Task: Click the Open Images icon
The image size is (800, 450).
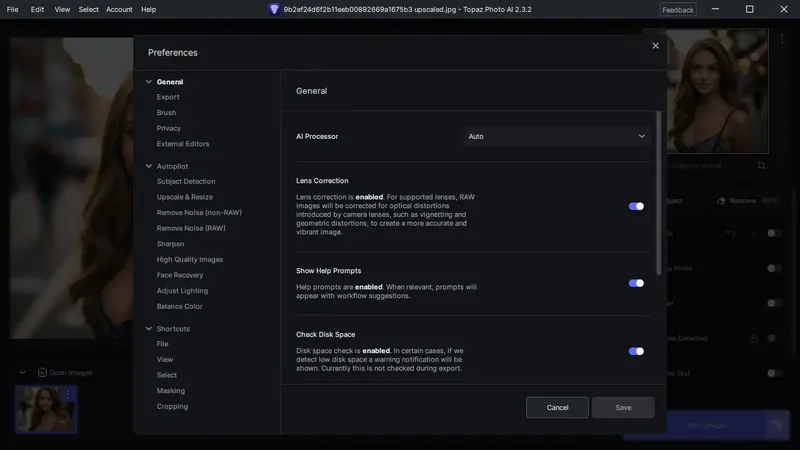Action: [43, 372]
